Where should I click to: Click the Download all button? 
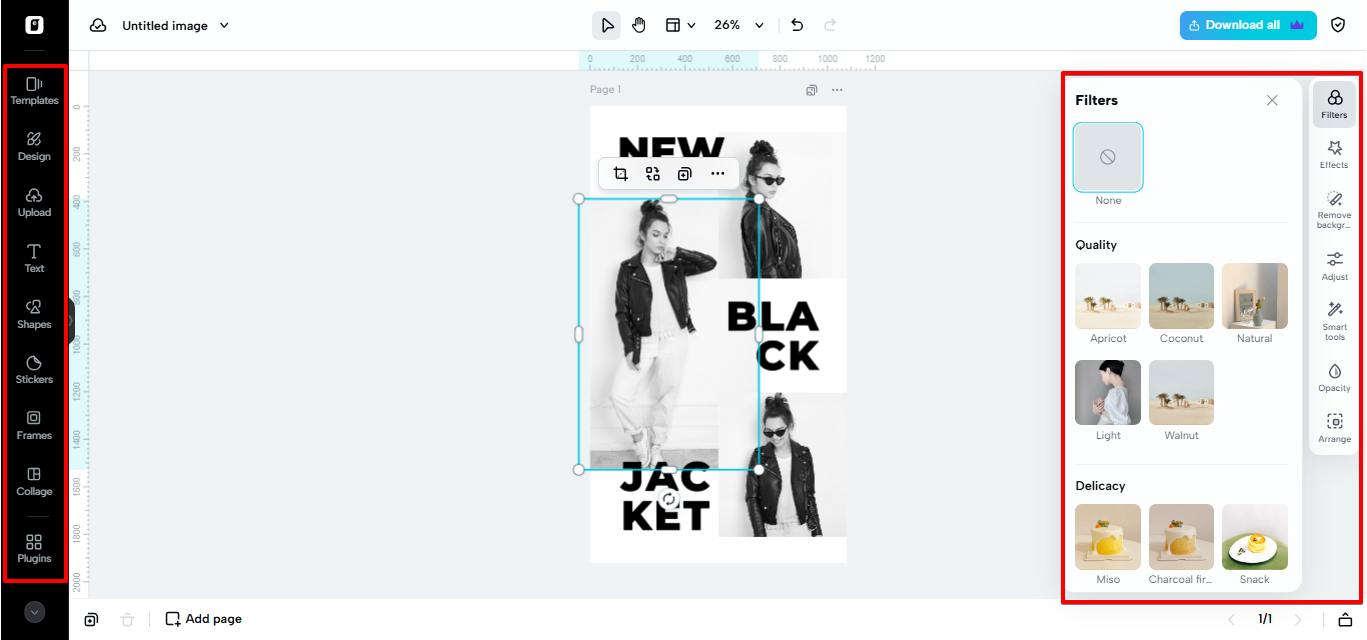tap(1247, 24)
